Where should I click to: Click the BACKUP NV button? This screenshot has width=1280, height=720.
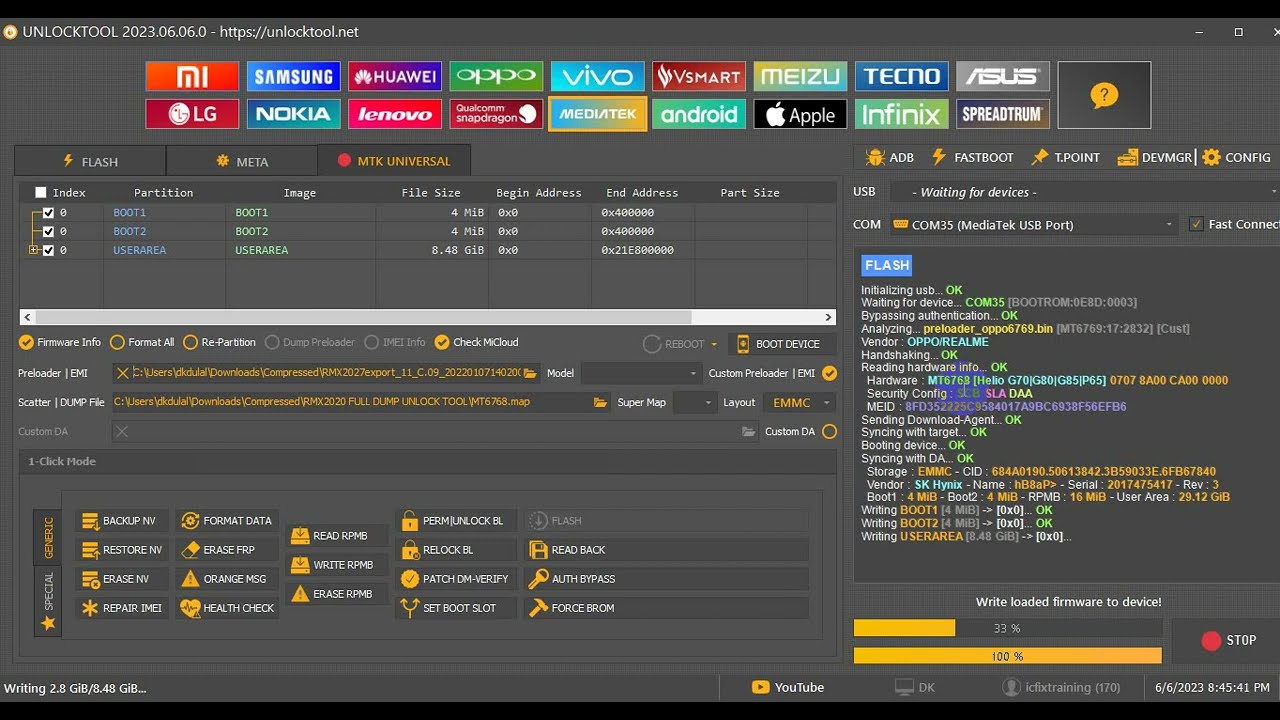tap(121, 521)
